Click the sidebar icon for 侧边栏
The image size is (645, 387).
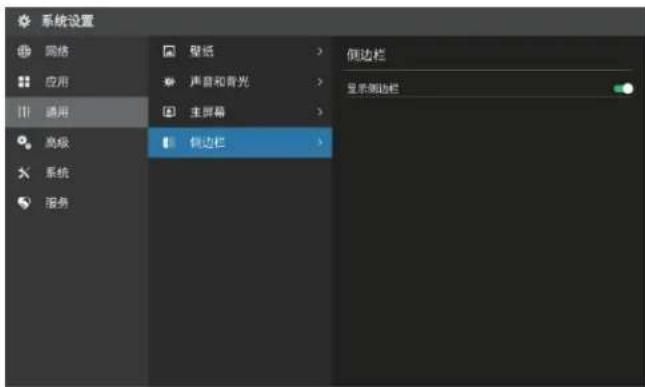coord(168,142)
